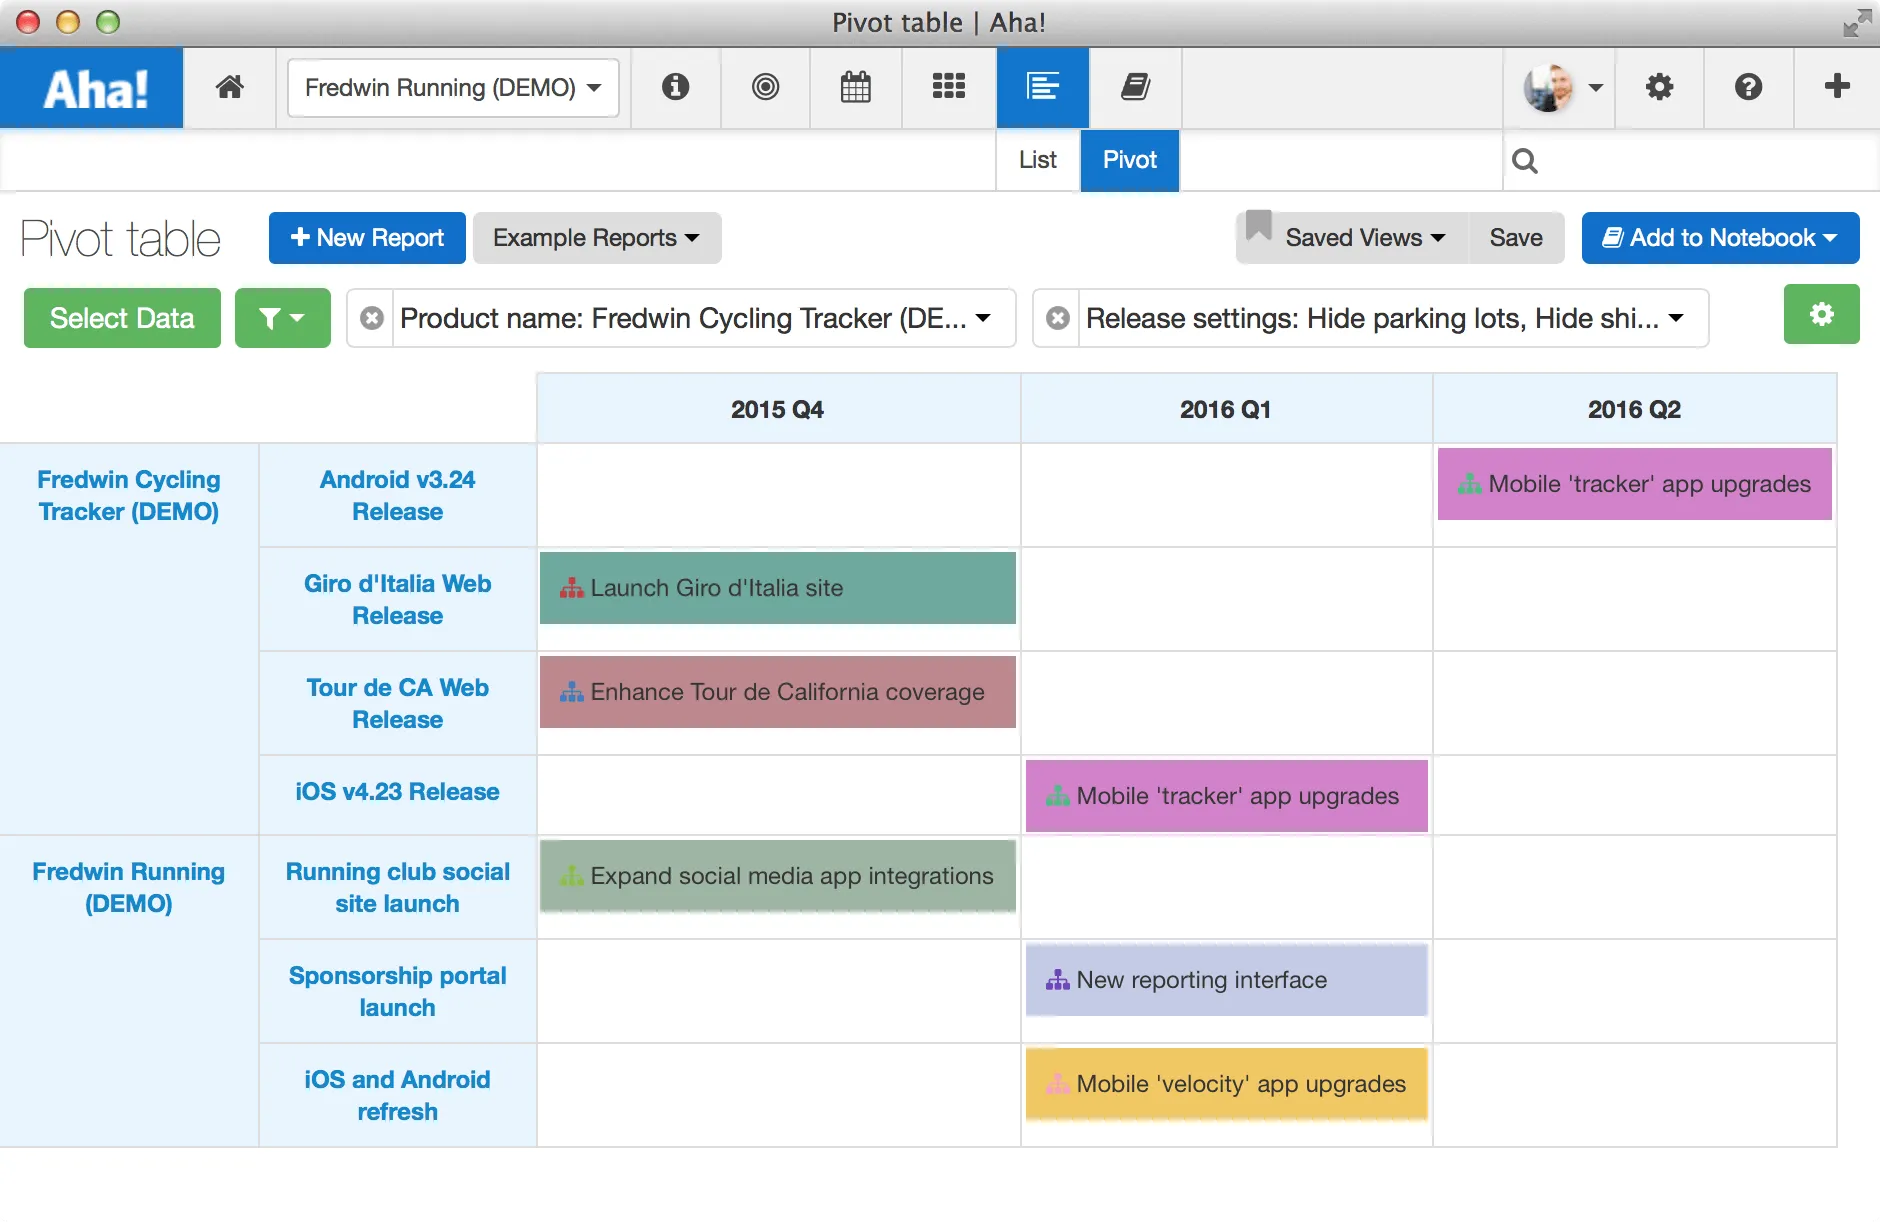Remove the Release settings filter
Screen dimensions: 1880x1222
click(x=1057, y=318)
